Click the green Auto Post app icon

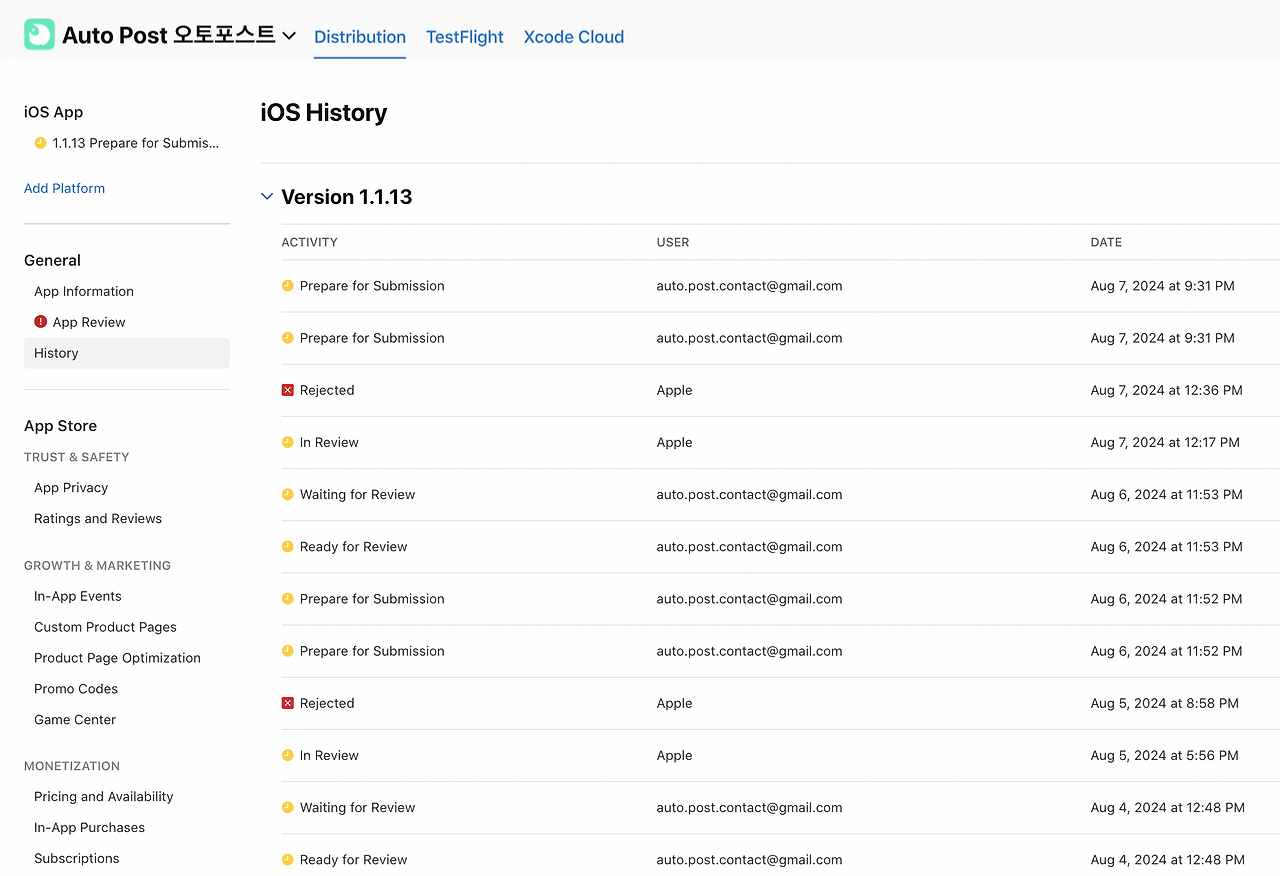39,35
